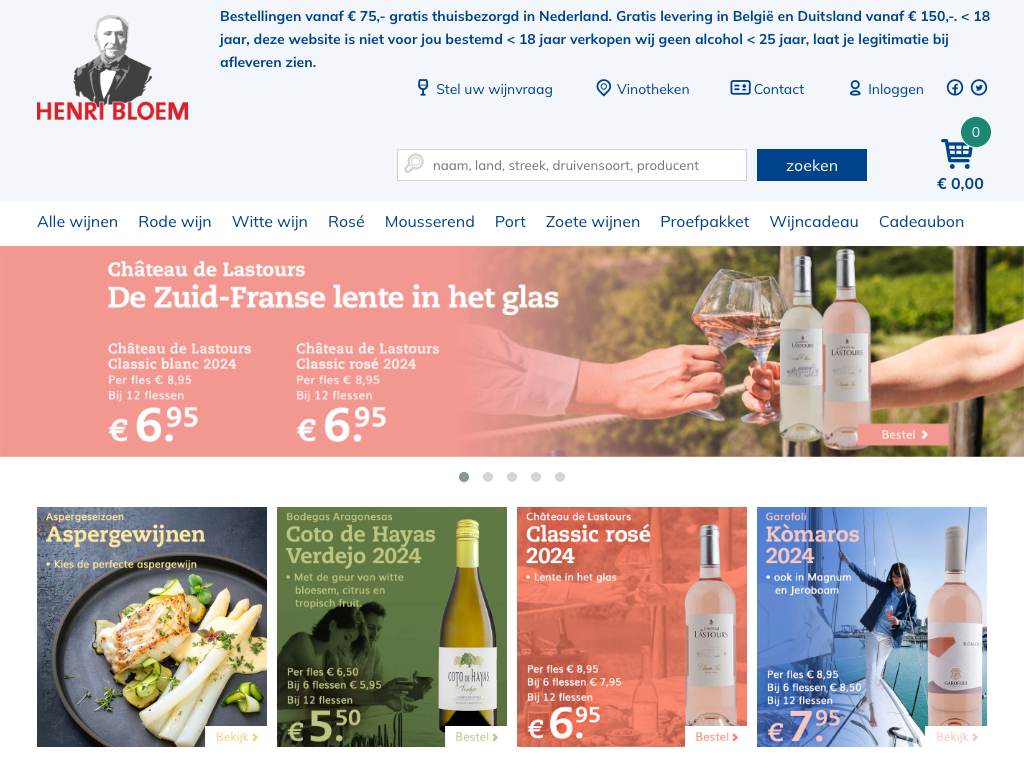Click the wine glass icon beside Stel uw wijnvraag
The width and height of the screenshot is (1024, 768).
point(423,88)
